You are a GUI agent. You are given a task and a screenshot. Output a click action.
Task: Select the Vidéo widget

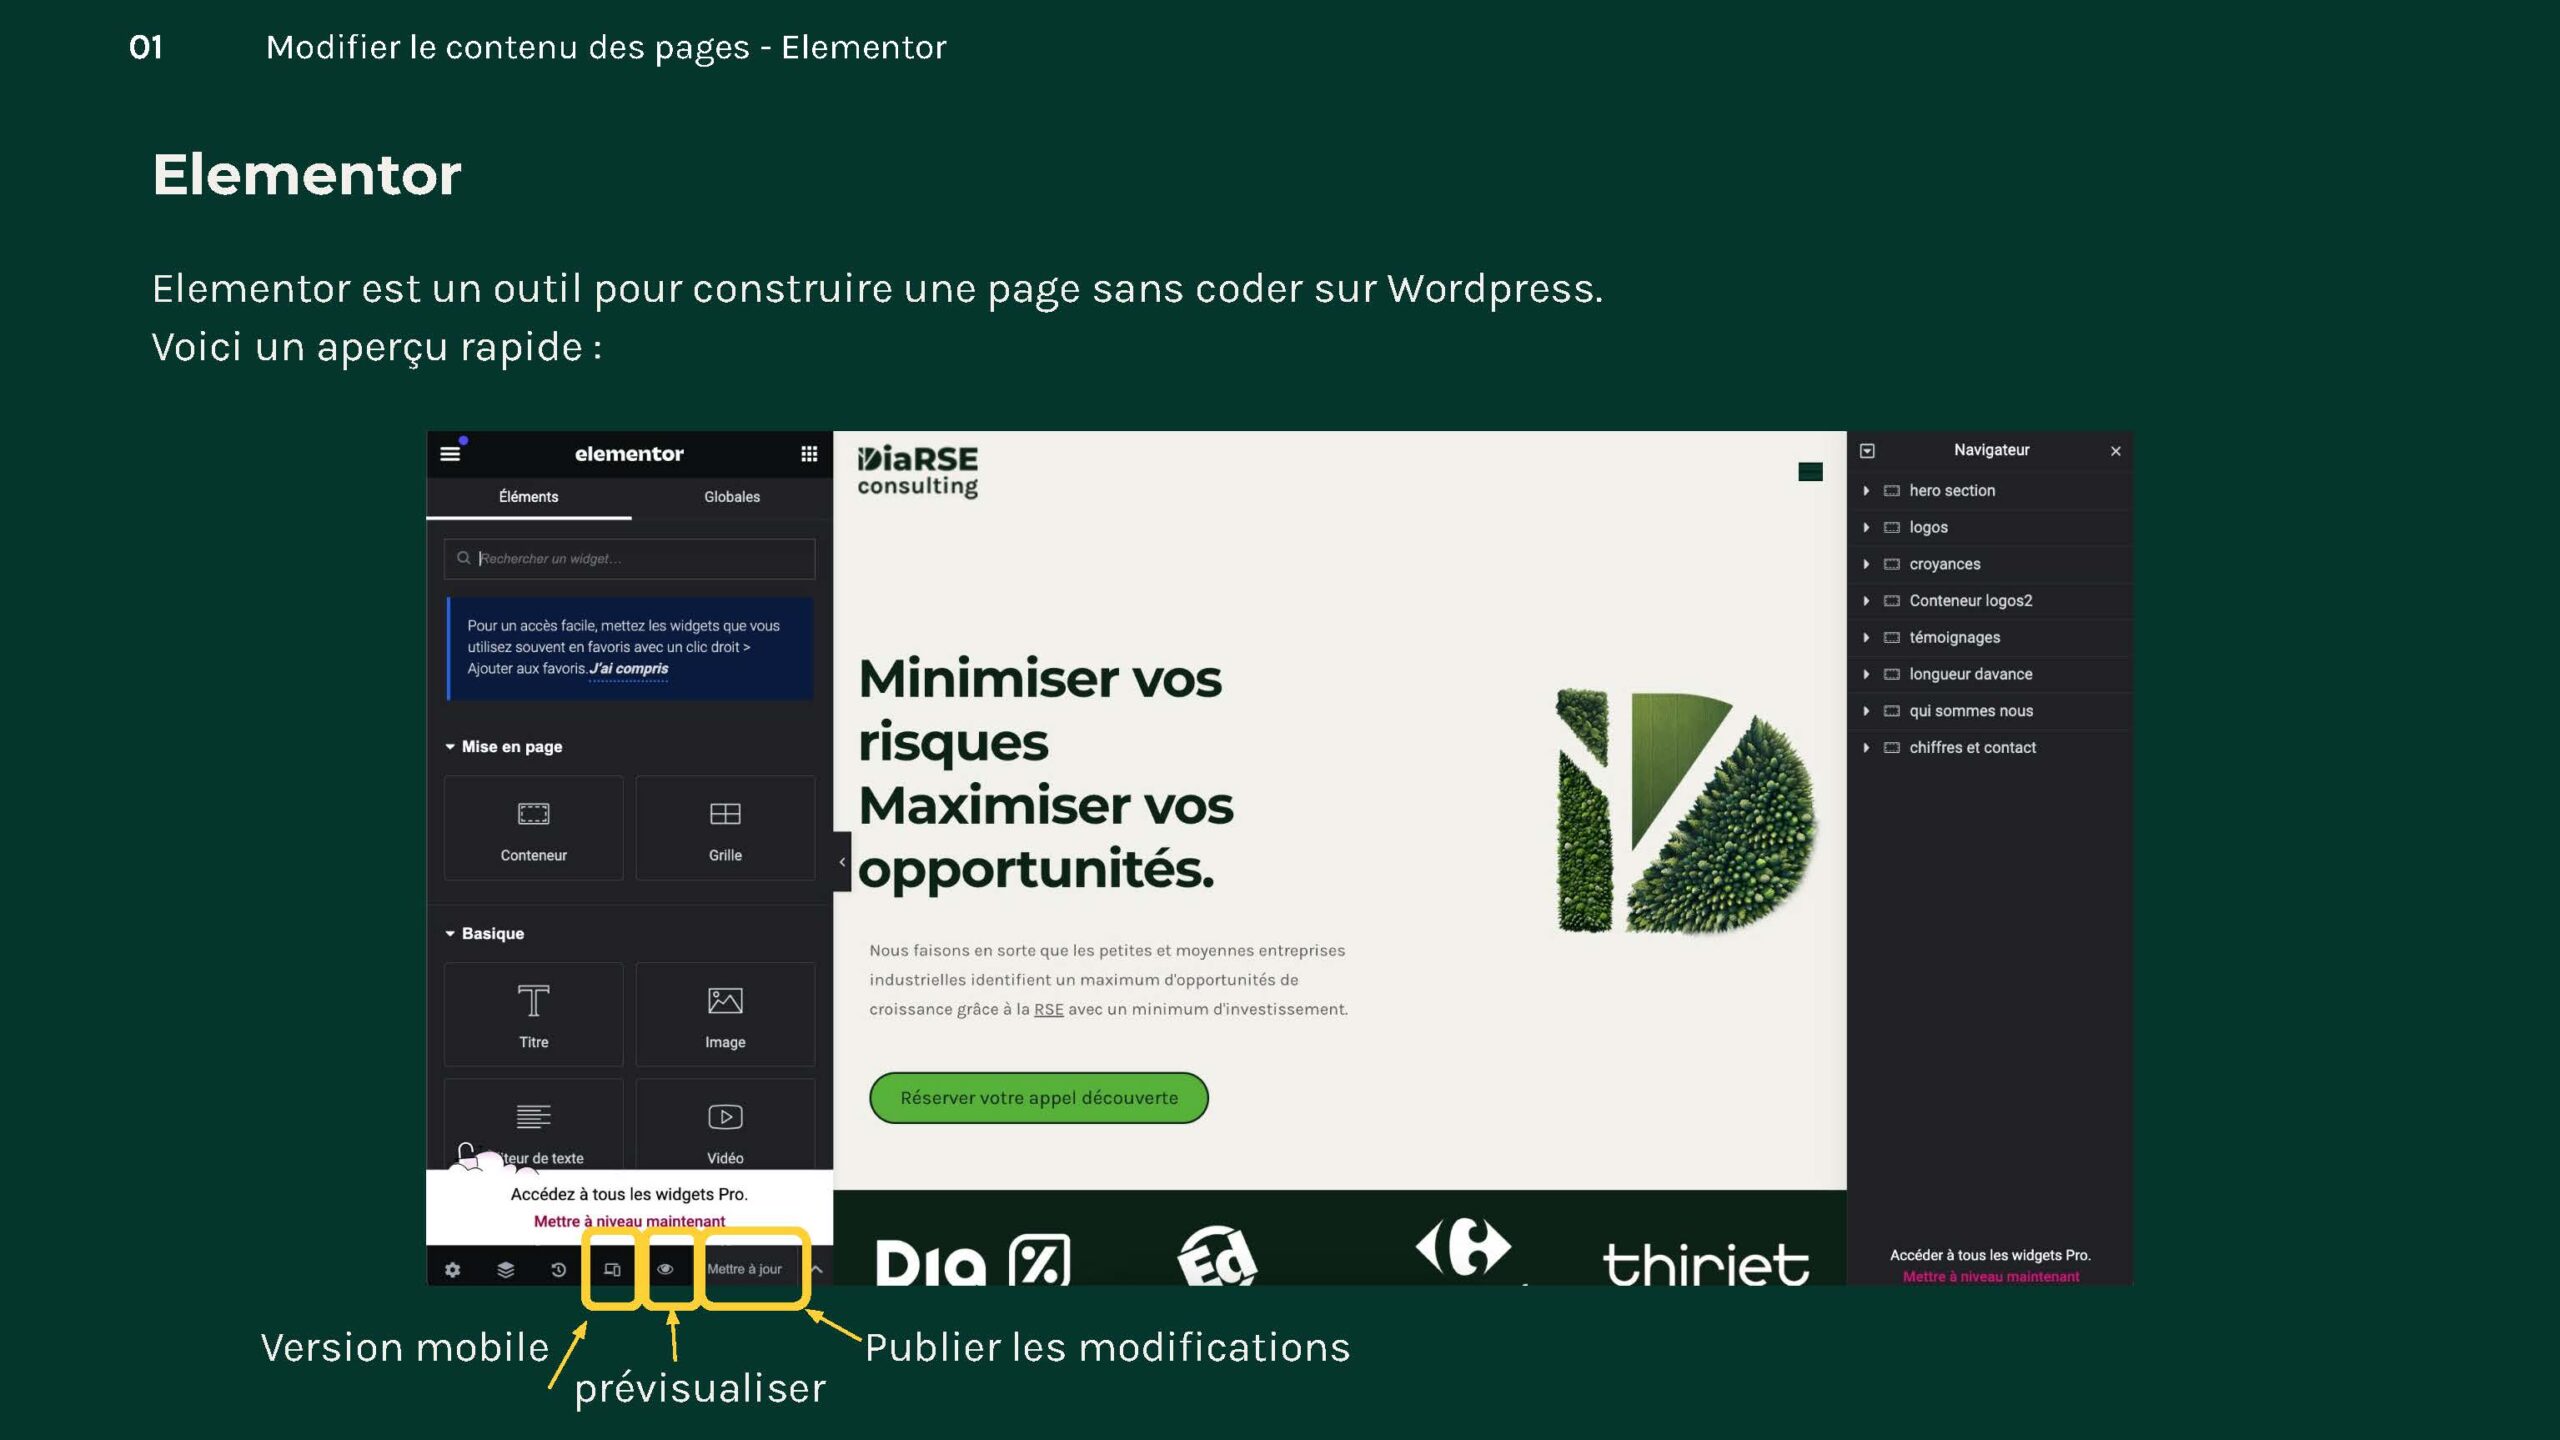(725, 1125)
